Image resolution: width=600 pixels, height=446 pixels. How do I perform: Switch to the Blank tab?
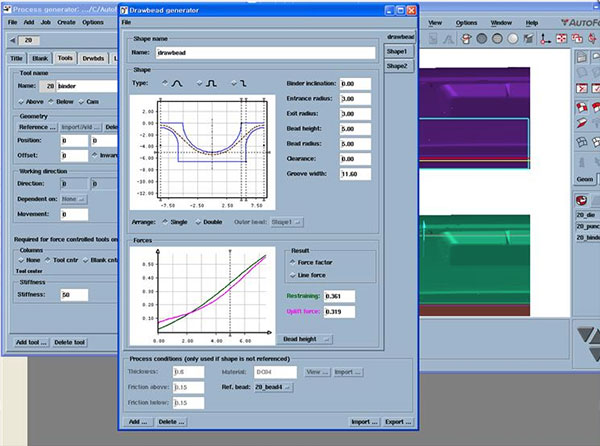[40, 58]
